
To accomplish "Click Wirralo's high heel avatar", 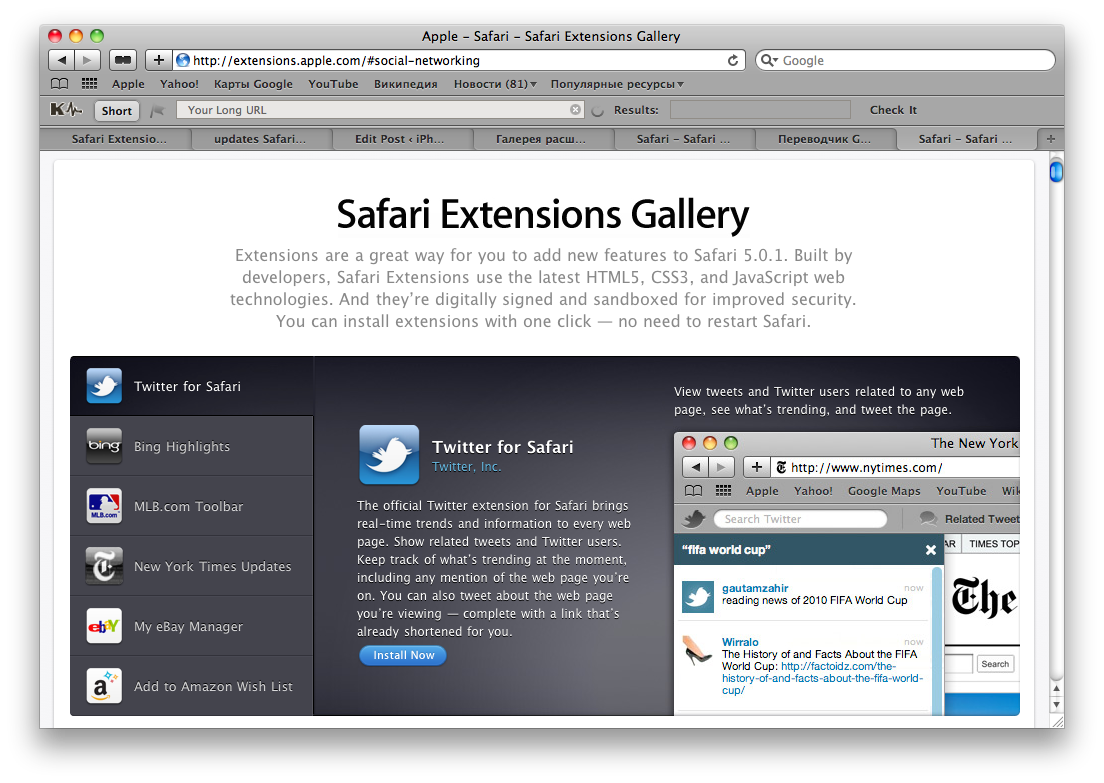I will [x=698, y=650].
